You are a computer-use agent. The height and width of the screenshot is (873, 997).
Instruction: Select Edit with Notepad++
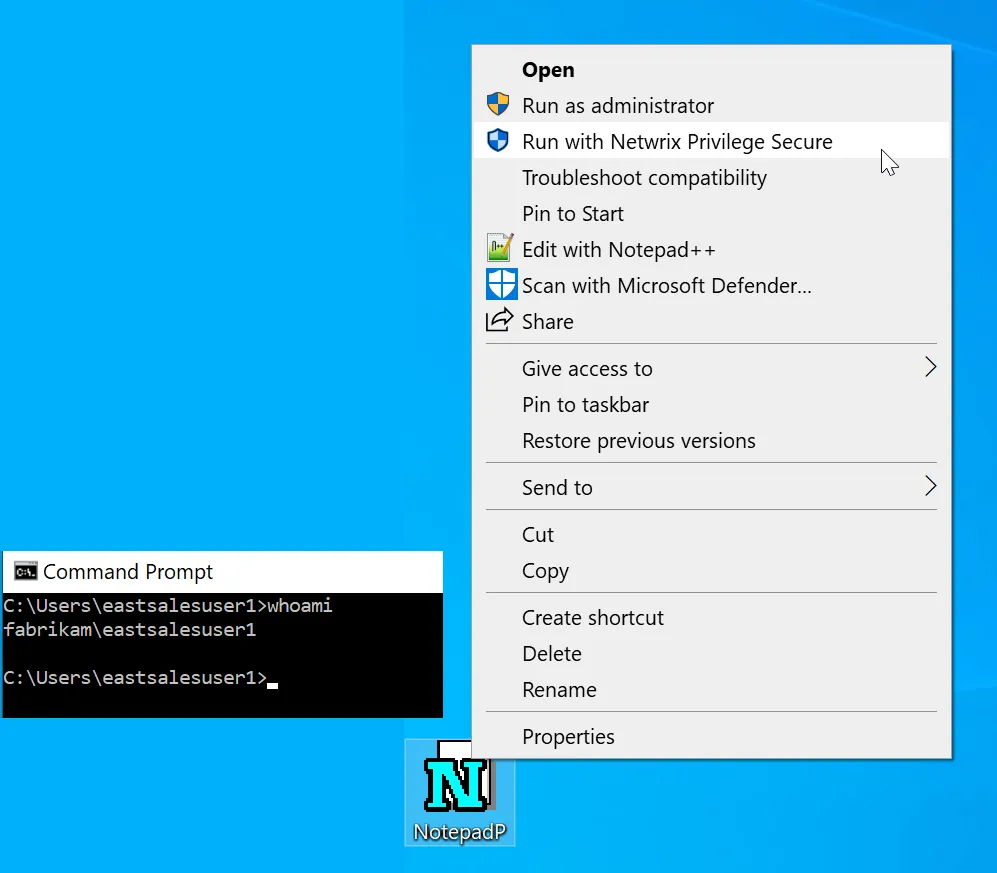click(x=712, y=249)
